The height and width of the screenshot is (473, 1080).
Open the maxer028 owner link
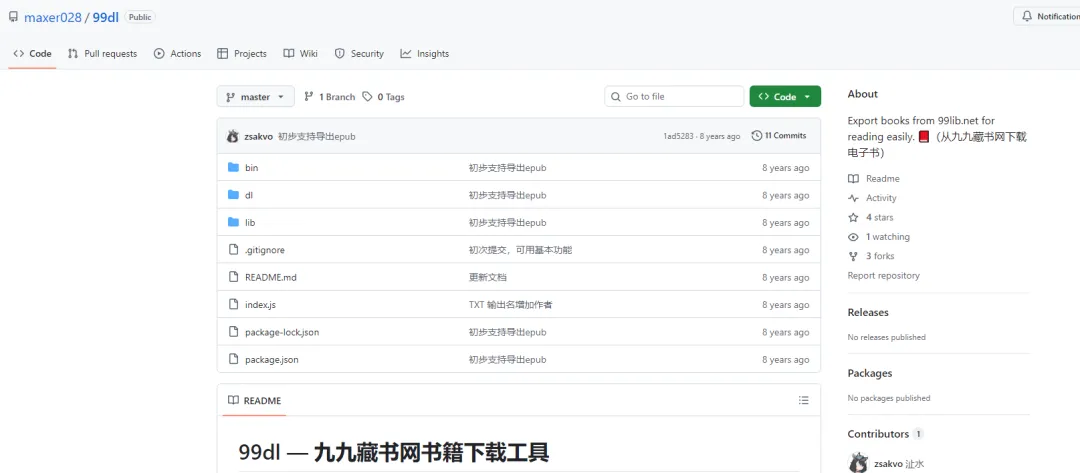52,17
